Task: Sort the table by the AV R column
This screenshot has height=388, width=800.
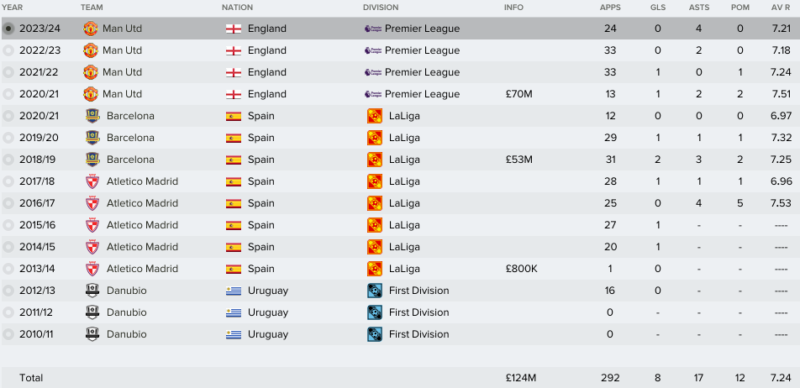Action: 781,8
